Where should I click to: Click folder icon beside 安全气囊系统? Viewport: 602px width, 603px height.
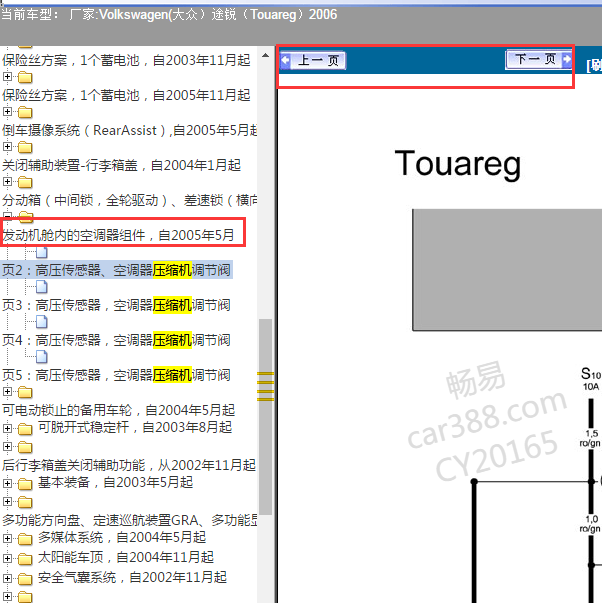pos(25,578)
